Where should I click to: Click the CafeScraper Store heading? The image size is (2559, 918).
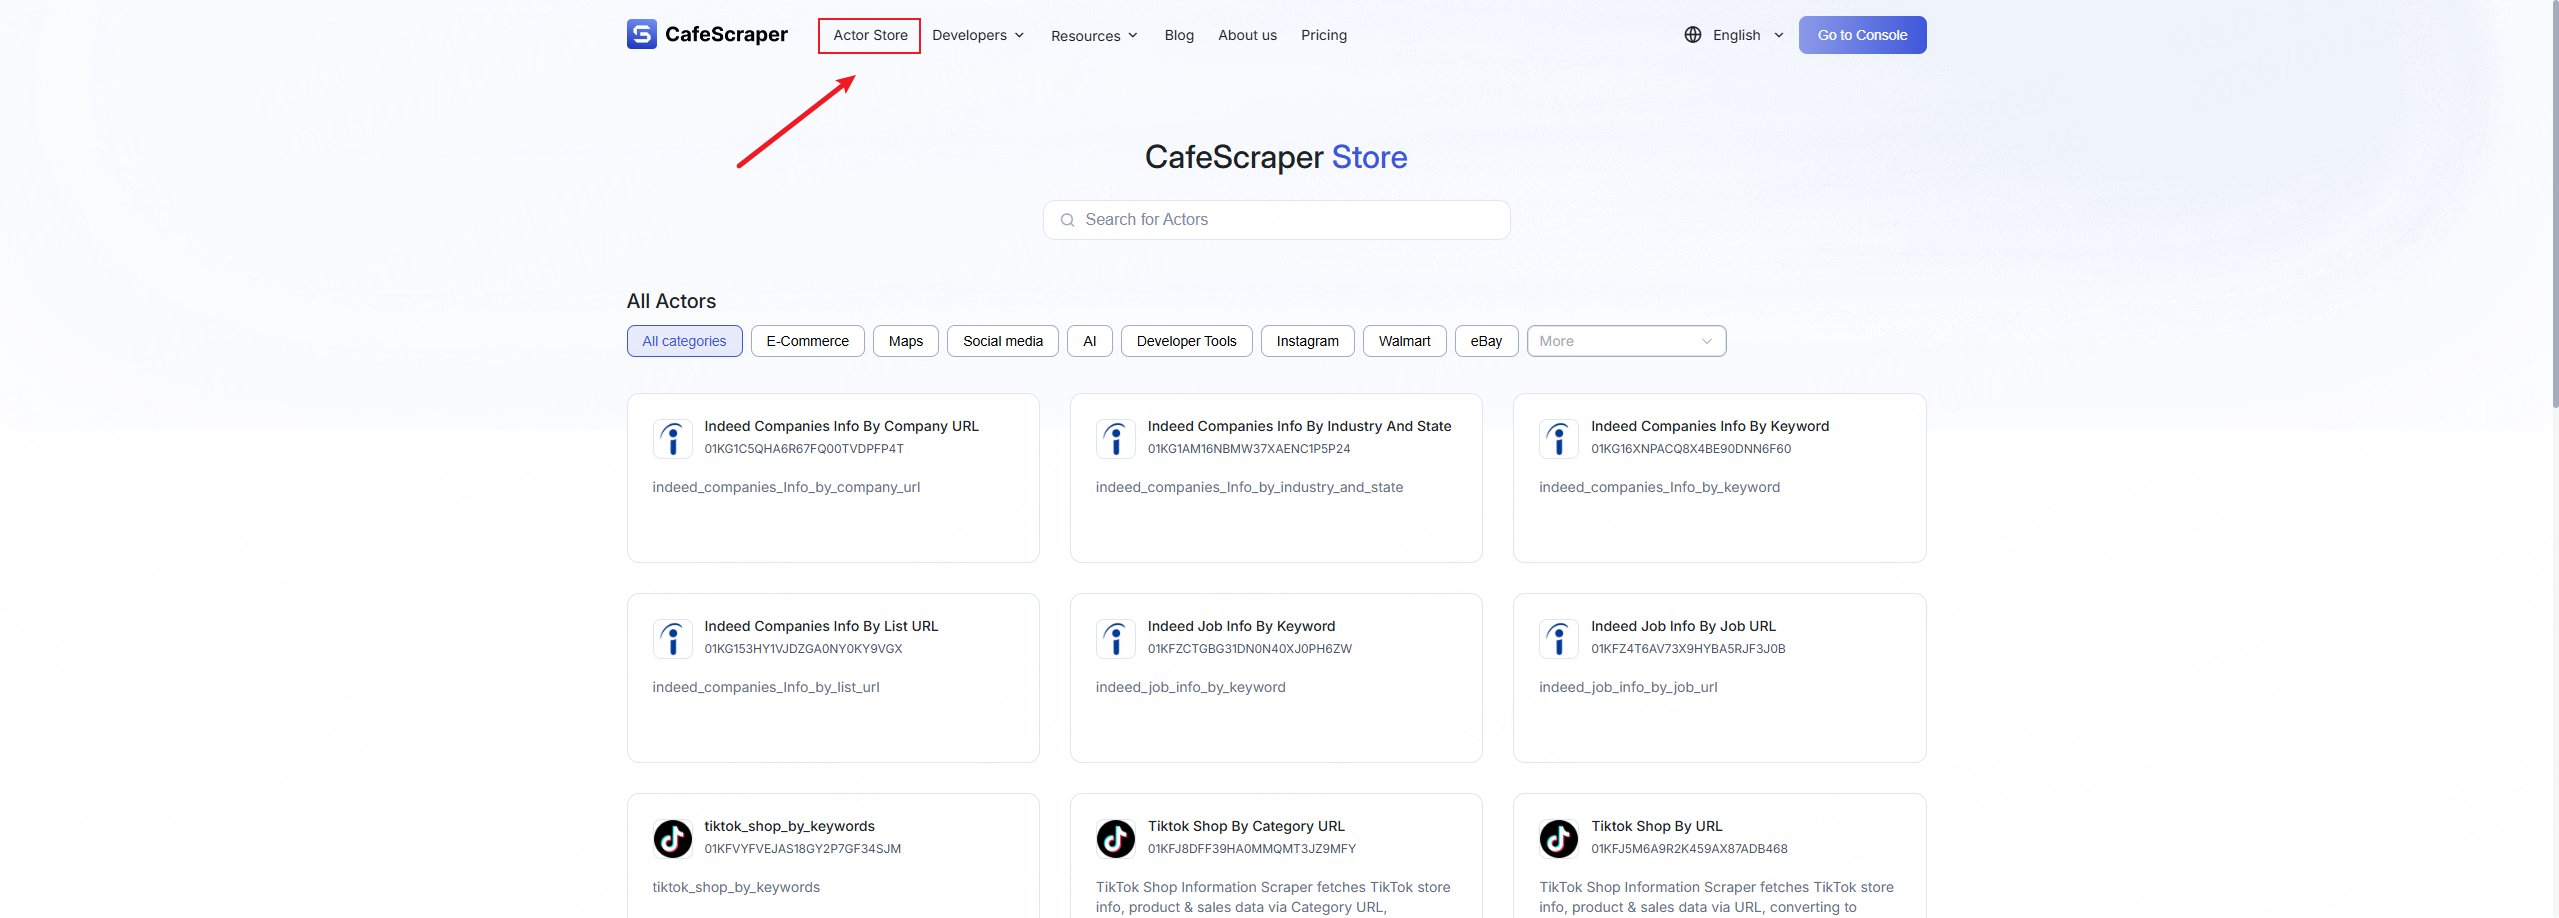[x=1276, y=157]
